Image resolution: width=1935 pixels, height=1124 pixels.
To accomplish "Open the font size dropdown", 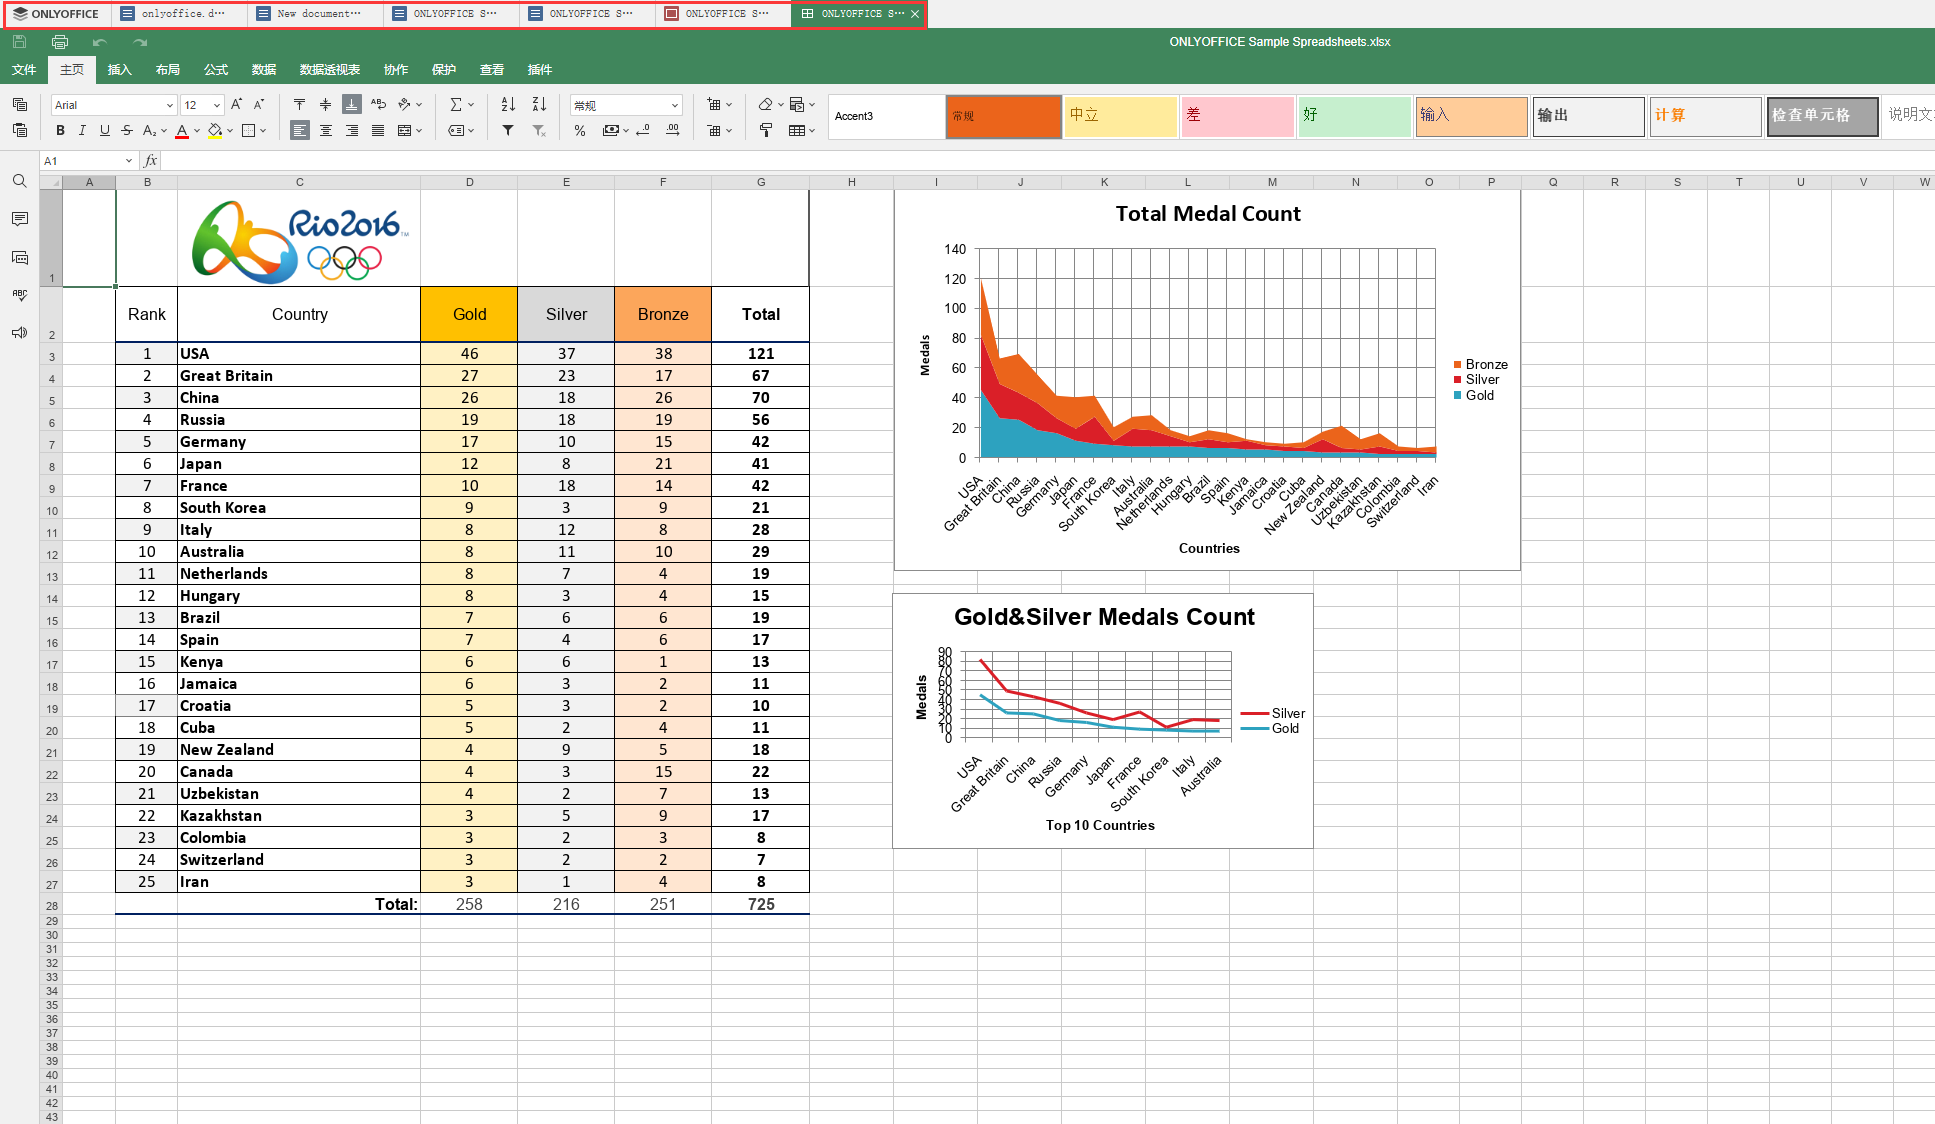I will click(217, 105).
